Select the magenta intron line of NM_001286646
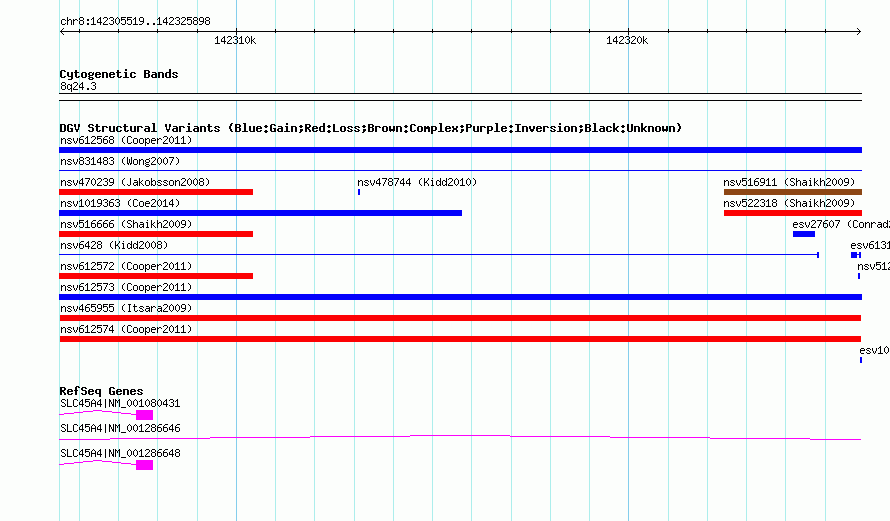 (x=460, y=437)
